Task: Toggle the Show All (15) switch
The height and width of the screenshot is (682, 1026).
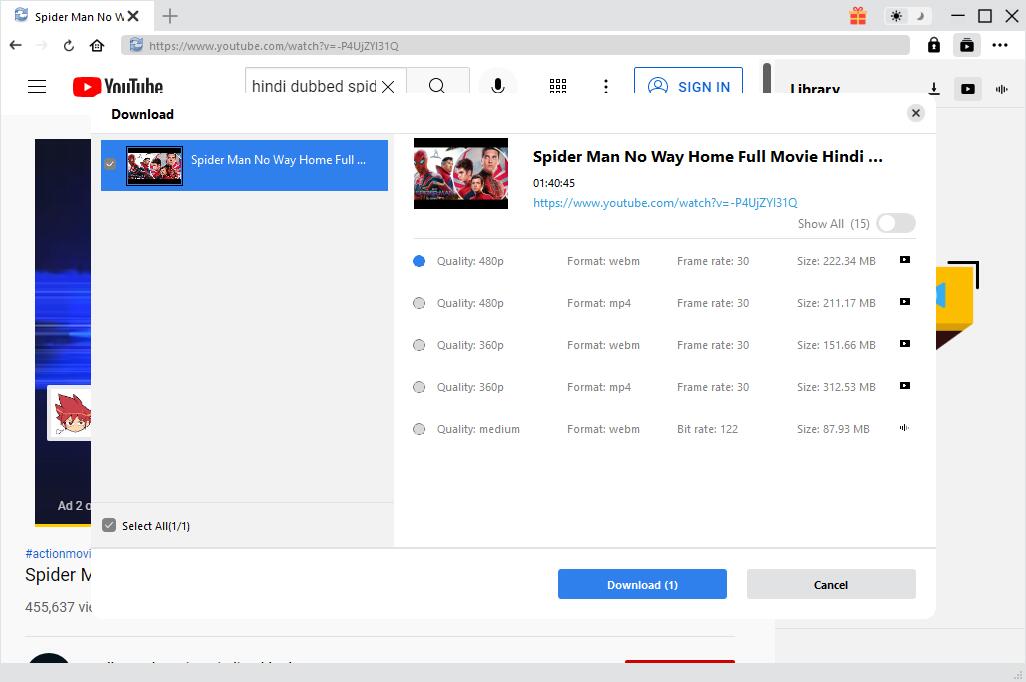Action: pos(895,224)
